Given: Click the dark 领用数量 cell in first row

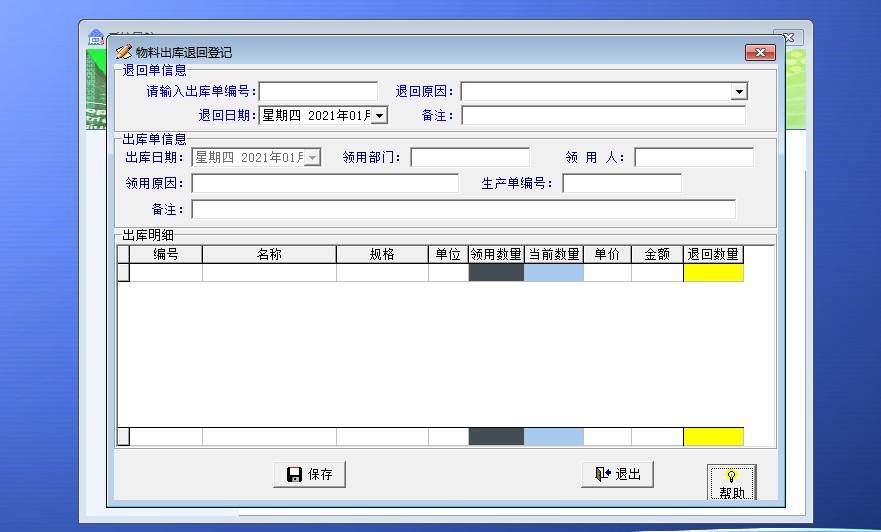Looking at the screenshot, I should click(496, 272).
